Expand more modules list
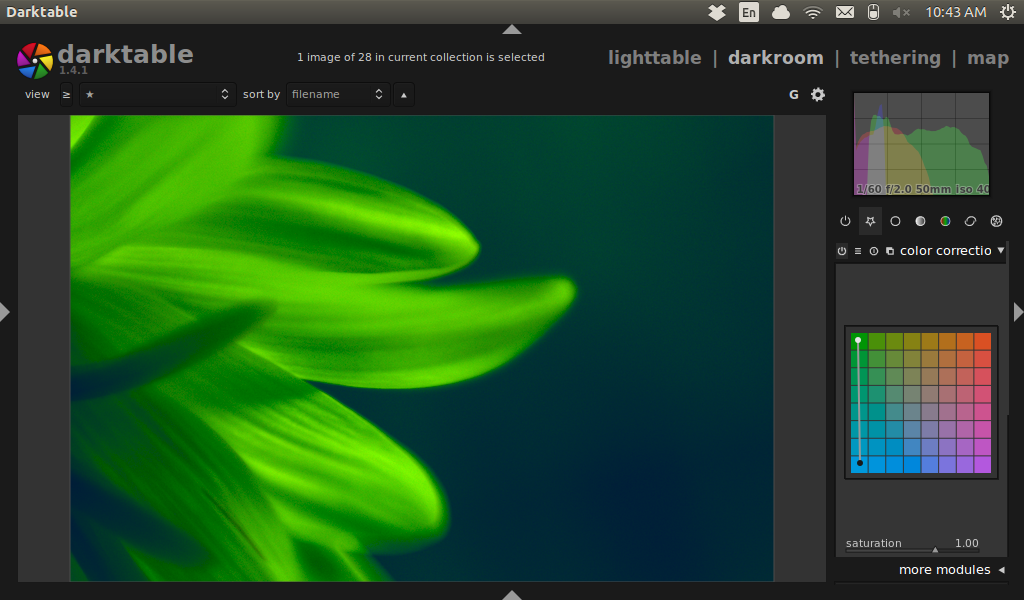 click(x=944, y=569)
